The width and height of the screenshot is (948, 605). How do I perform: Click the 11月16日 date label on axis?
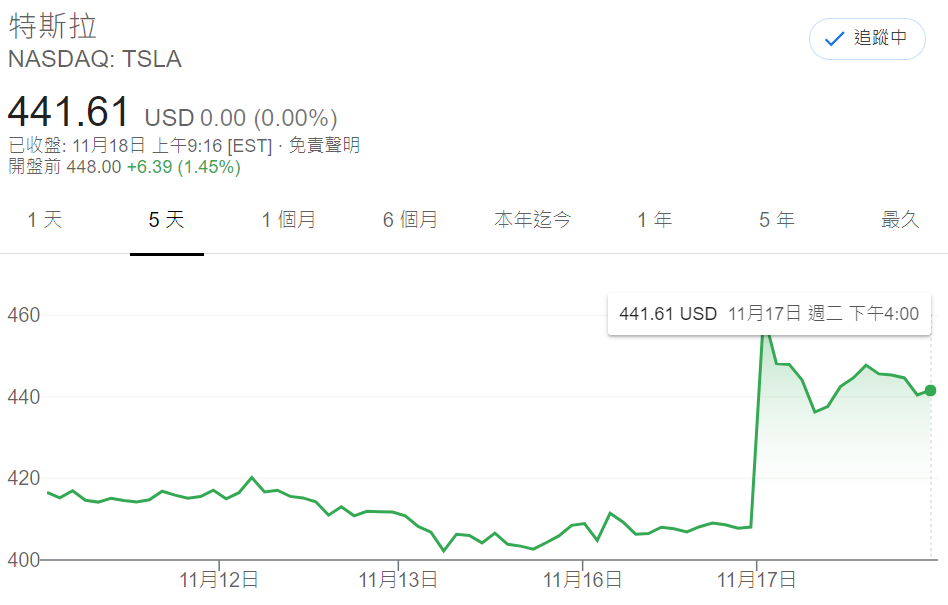582,580
